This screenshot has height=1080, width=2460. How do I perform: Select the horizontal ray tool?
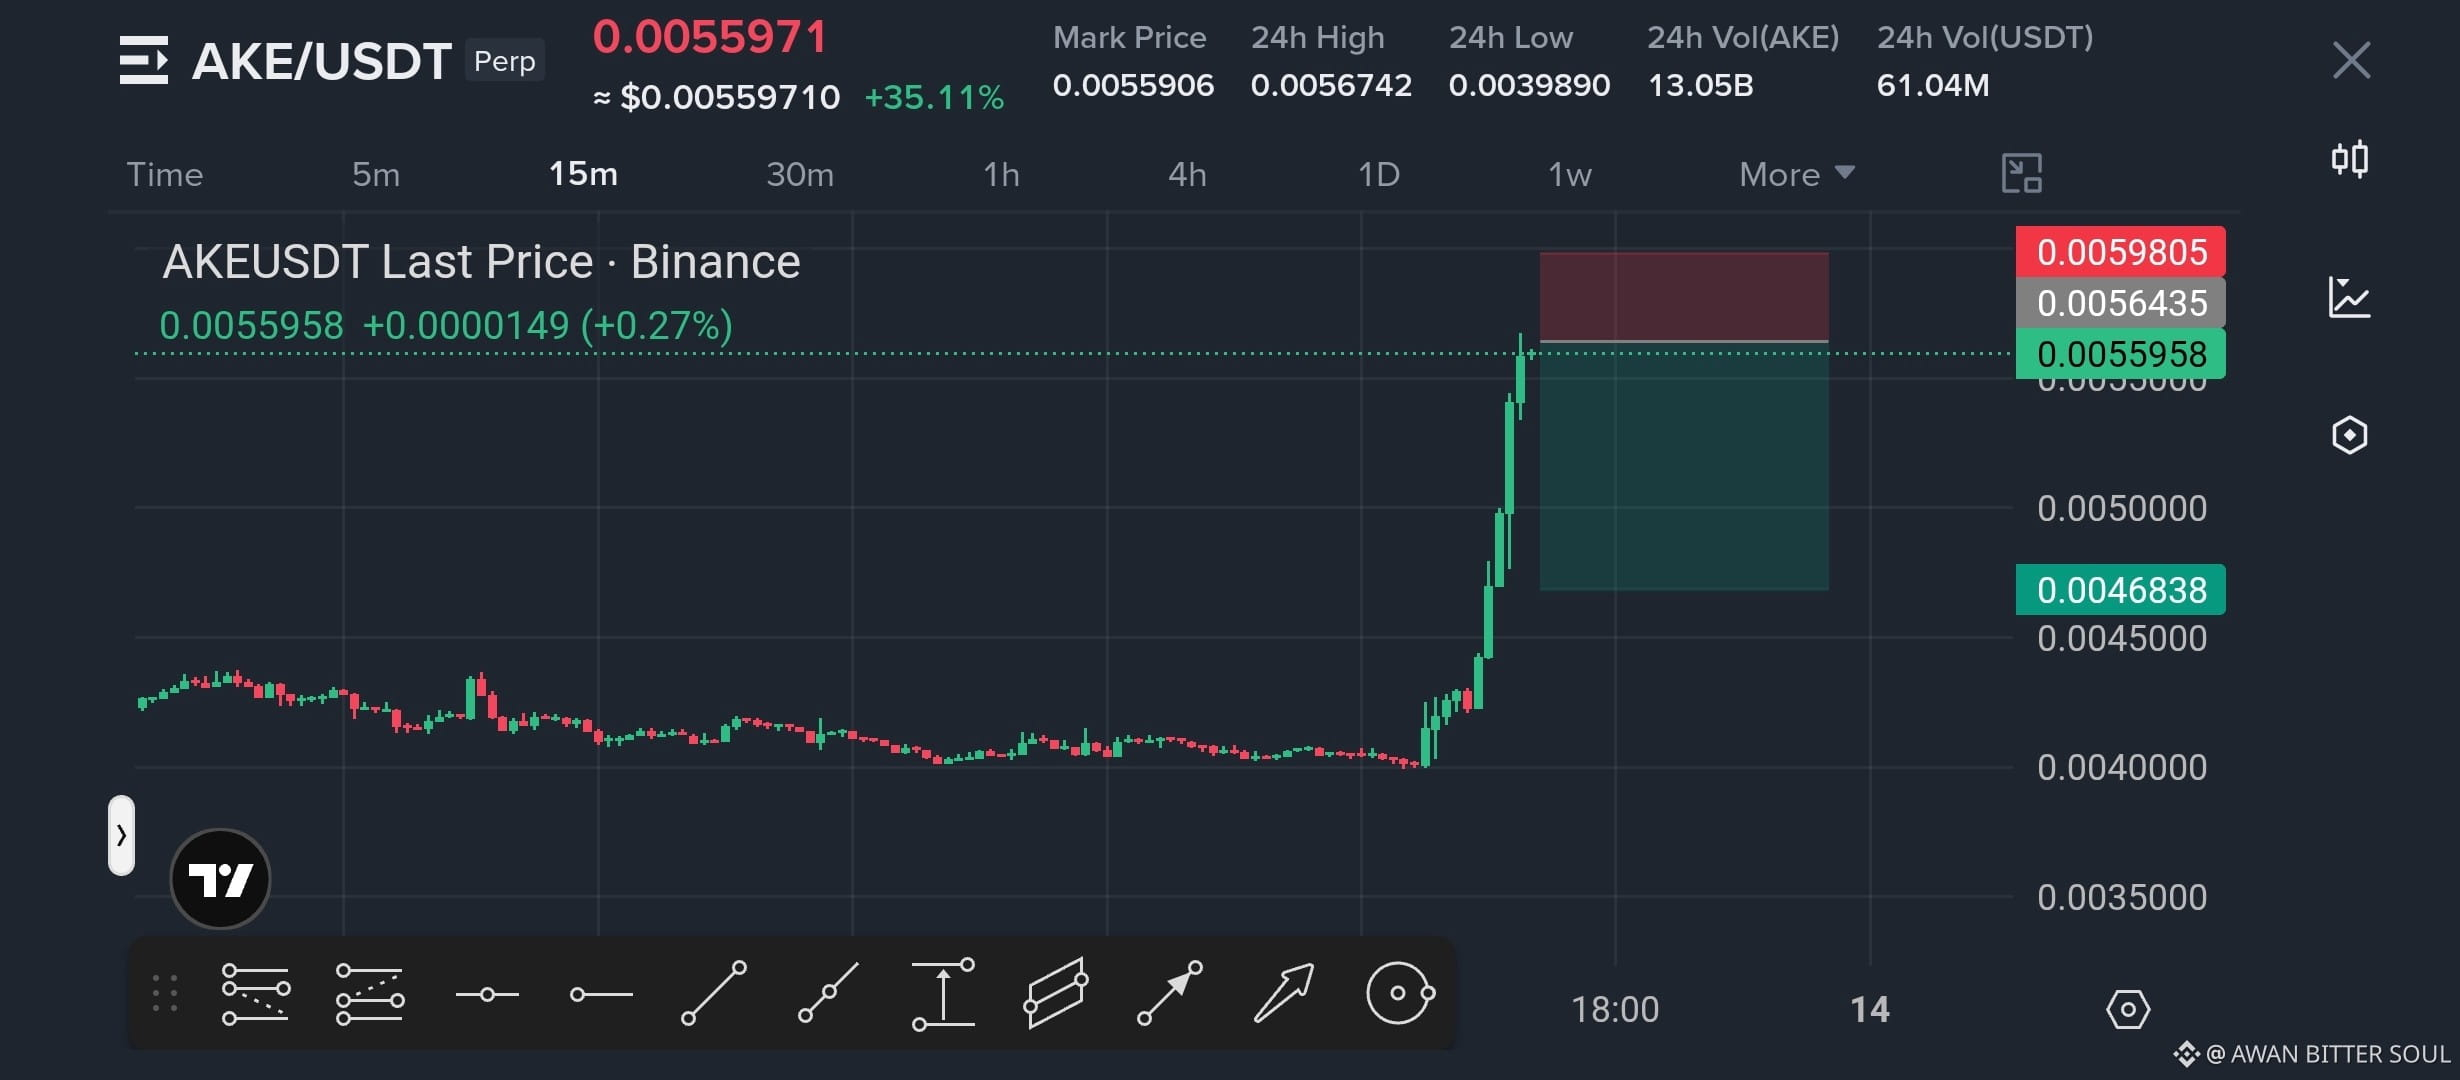pyautogui.click(x=601, y=994)
